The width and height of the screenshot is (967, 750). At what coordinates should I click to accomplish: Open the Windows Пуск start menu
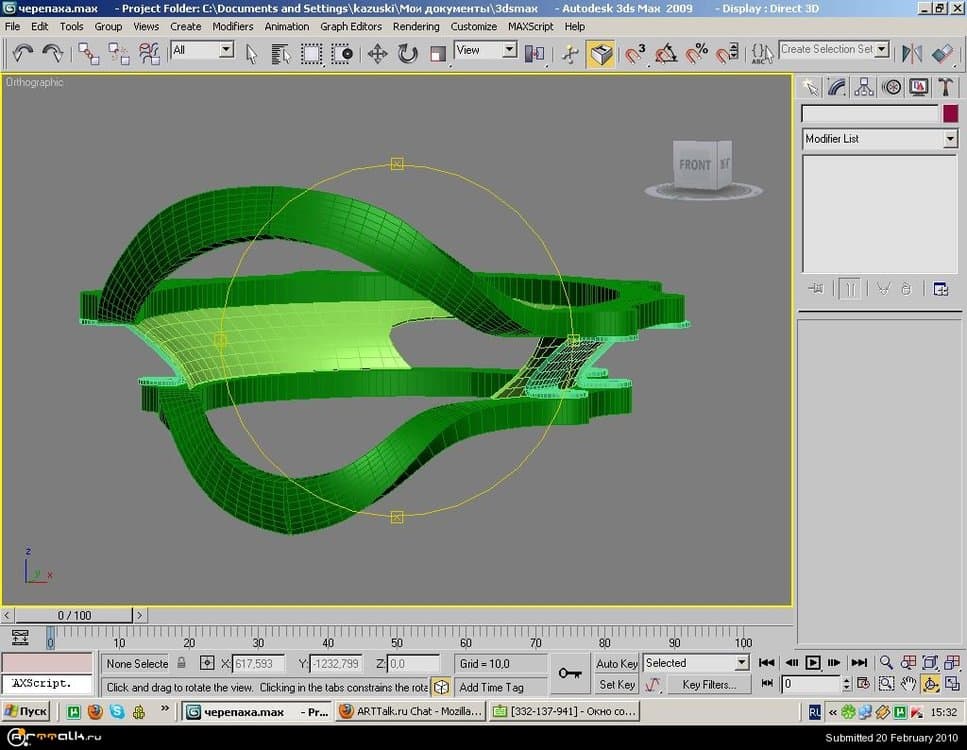[26, 712]
